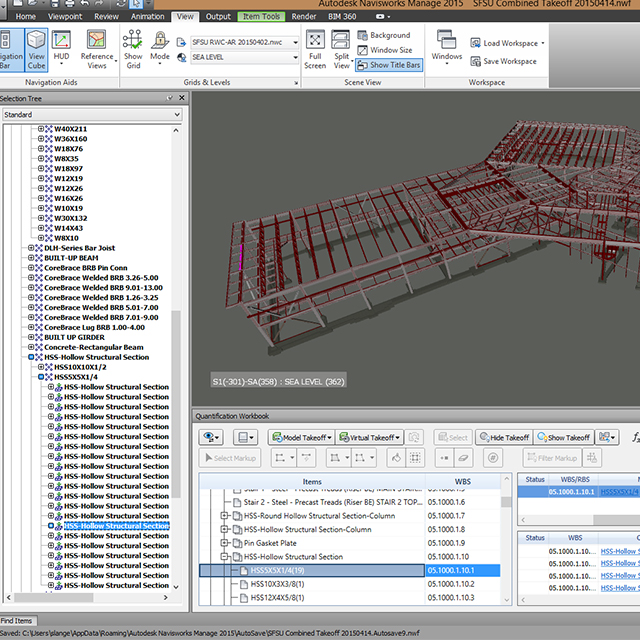Image resolution: width=640 pixels, height=640 pixels.
Task: Open the Animation ribbon tab
Action: click(x=147, y=17)
